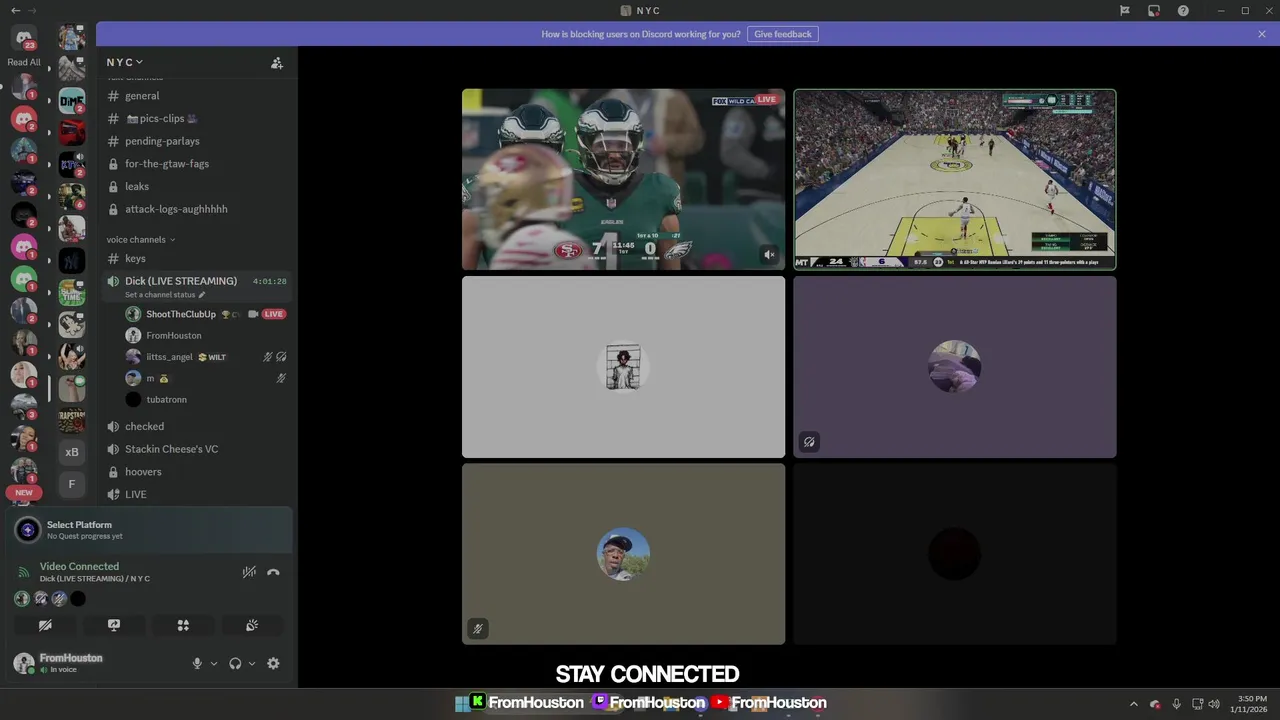Open the audio output options dropdown
1280x720 pixels.
pyautogui.click(x=252, y=664)
